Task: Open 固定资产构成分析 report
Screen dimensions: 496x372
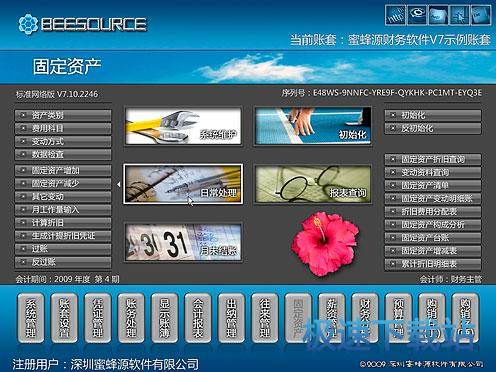Action: [433, 225]
